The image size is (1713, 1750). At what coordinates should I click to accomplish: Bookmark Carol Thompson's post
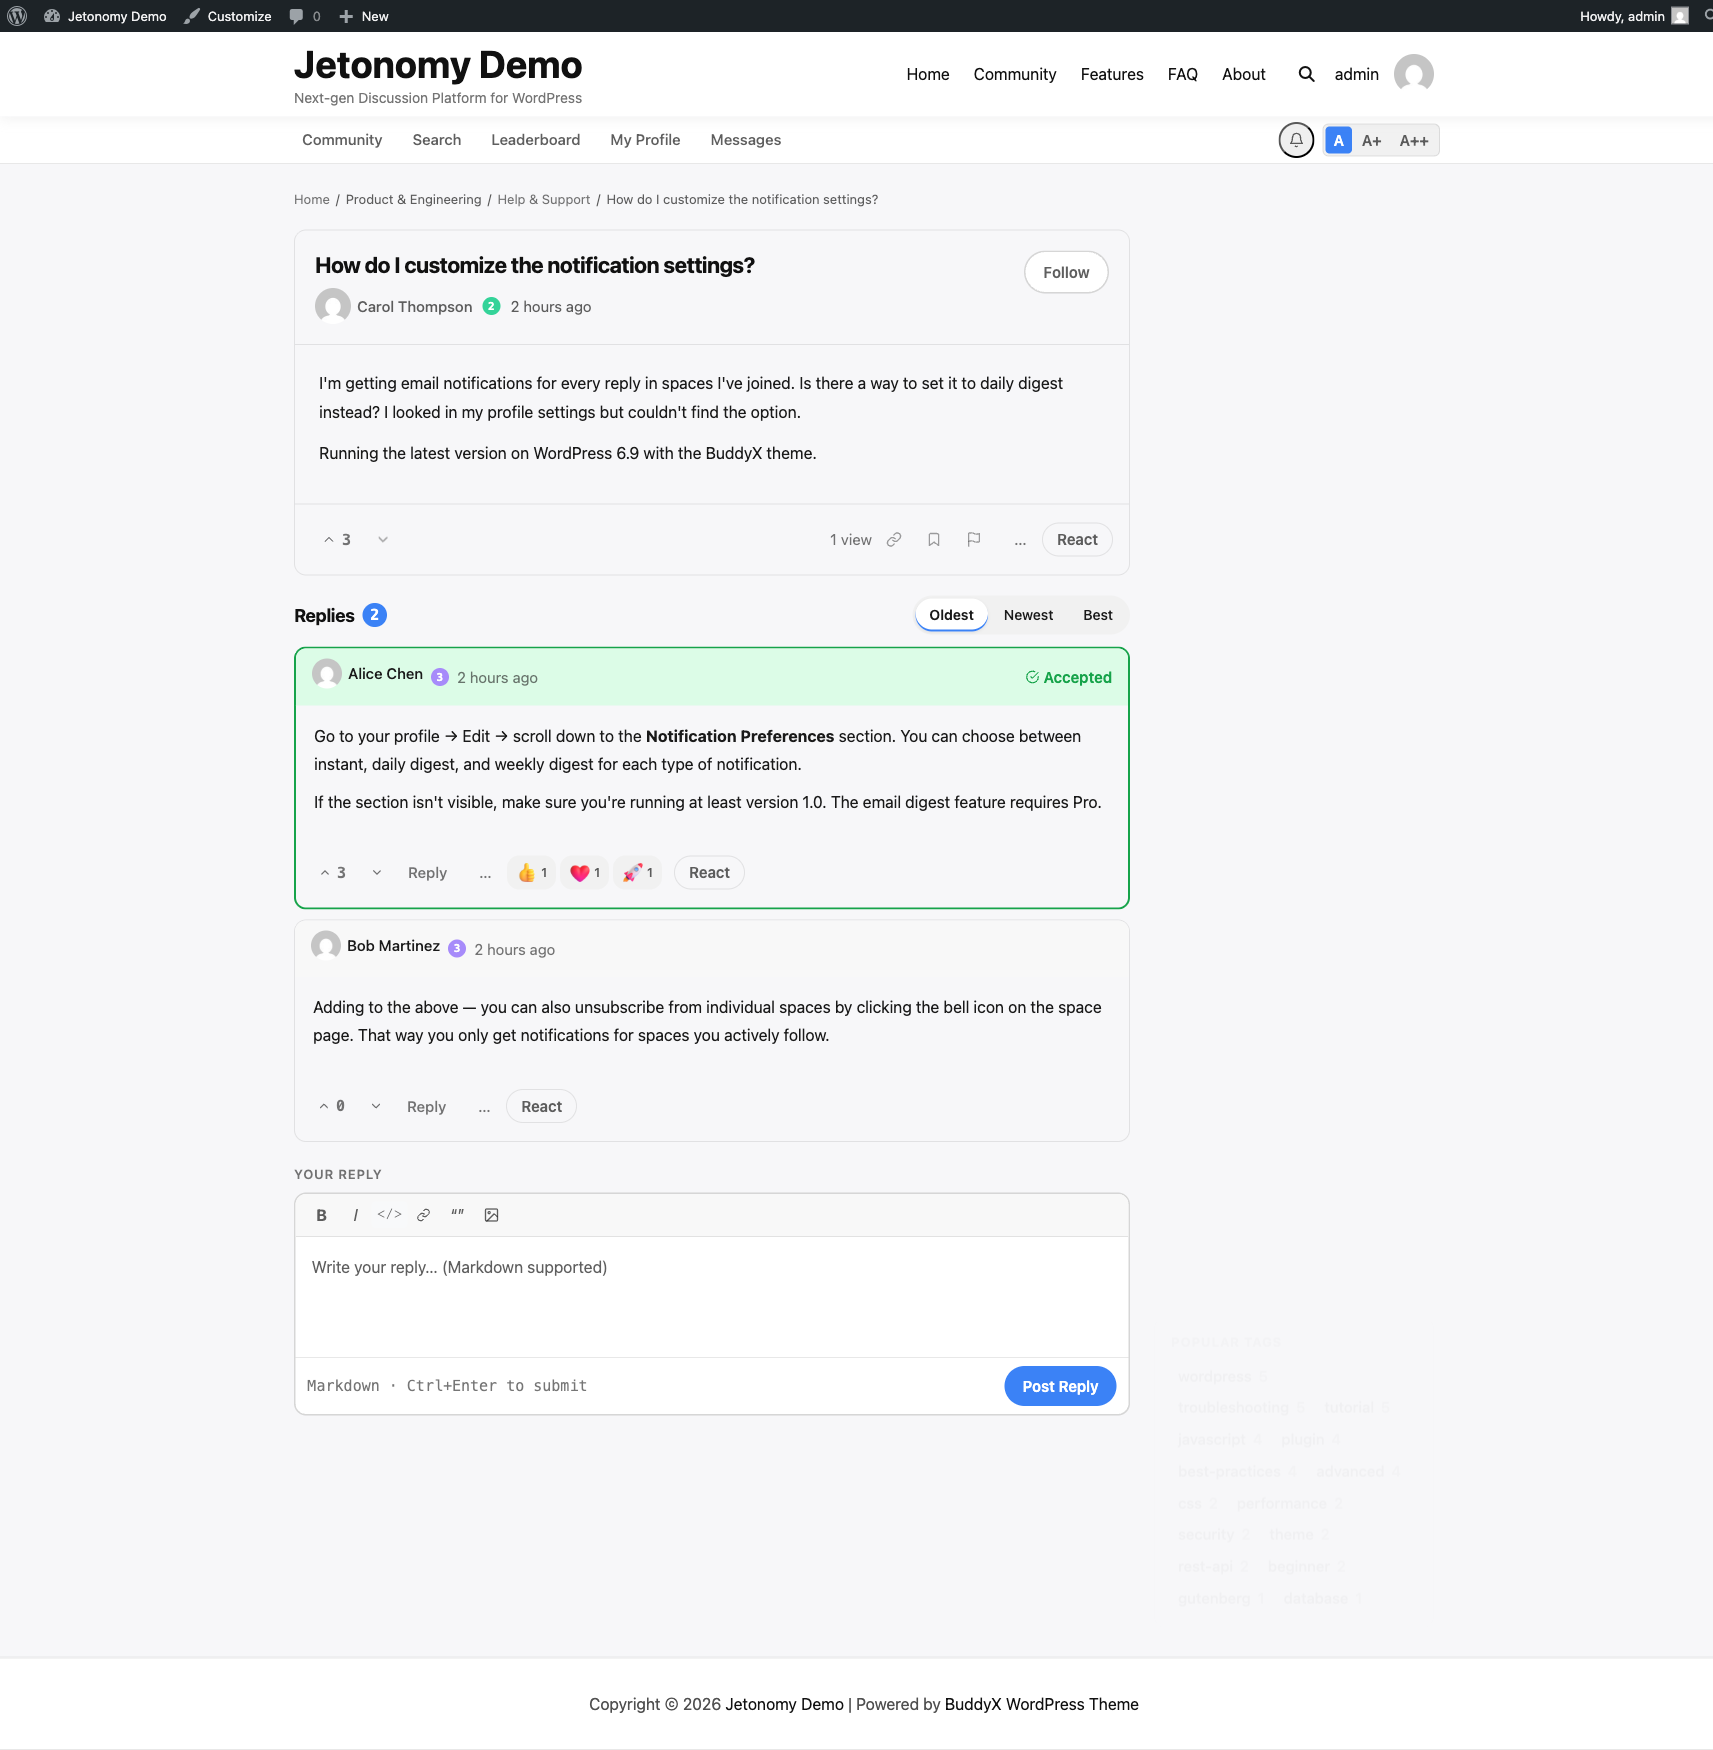(x=934, y=540)
